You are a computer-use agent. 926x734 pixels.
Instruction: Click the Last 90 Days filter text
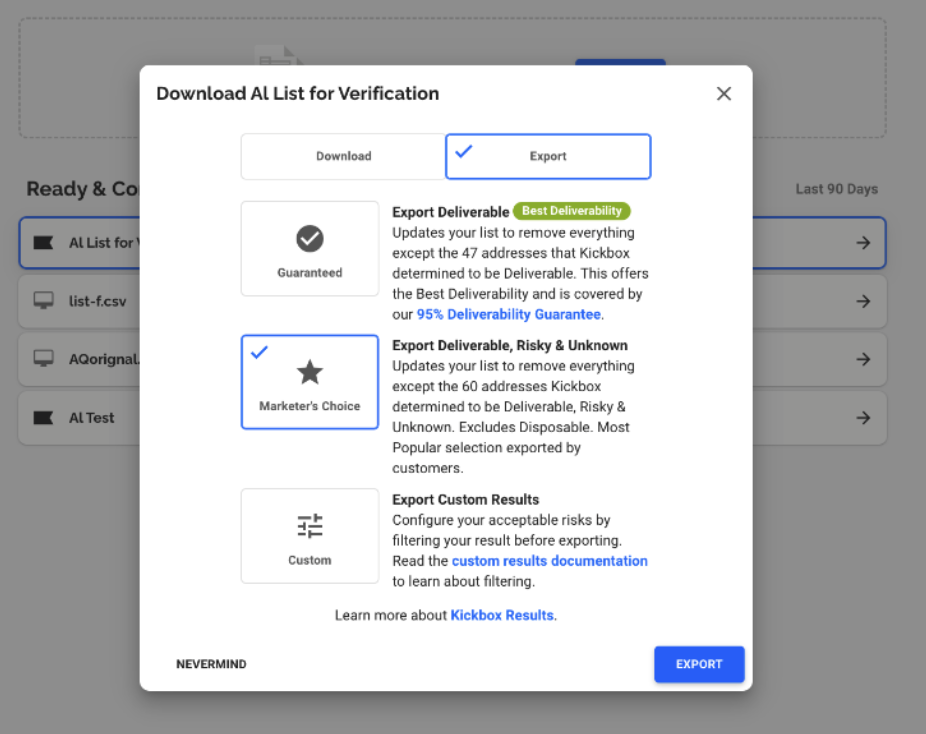pyautogui.click(x=836, y=189)
